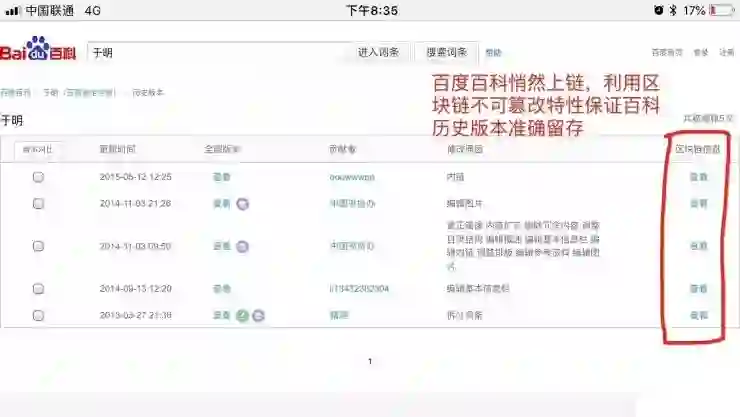Screen dimensions: 740x417
Task: Click the 编辑图片 modification reason text
Action: [465, 203]
